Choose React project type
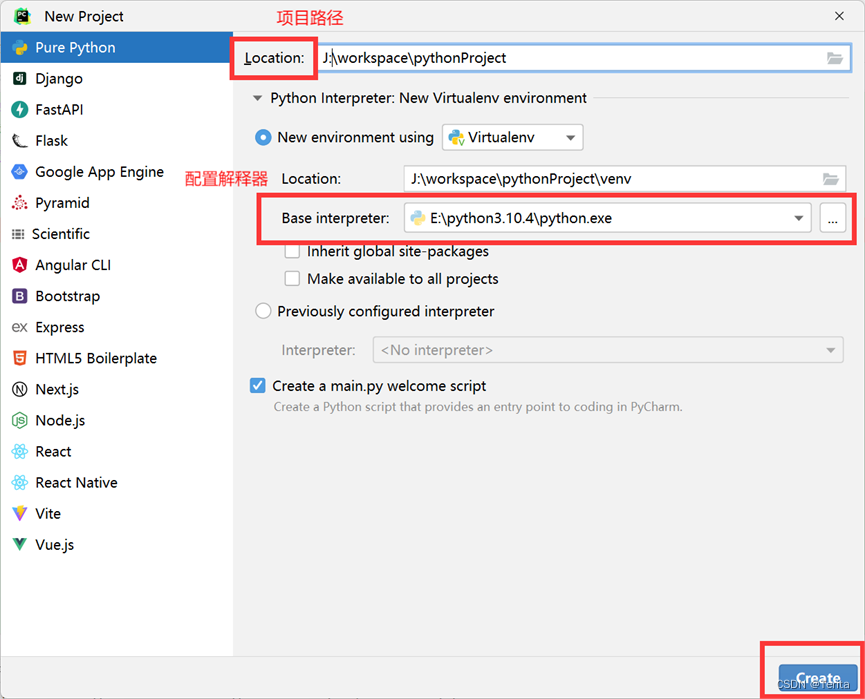Image resolution: width=865 pixels, height=699 pixels. point(116,451)
